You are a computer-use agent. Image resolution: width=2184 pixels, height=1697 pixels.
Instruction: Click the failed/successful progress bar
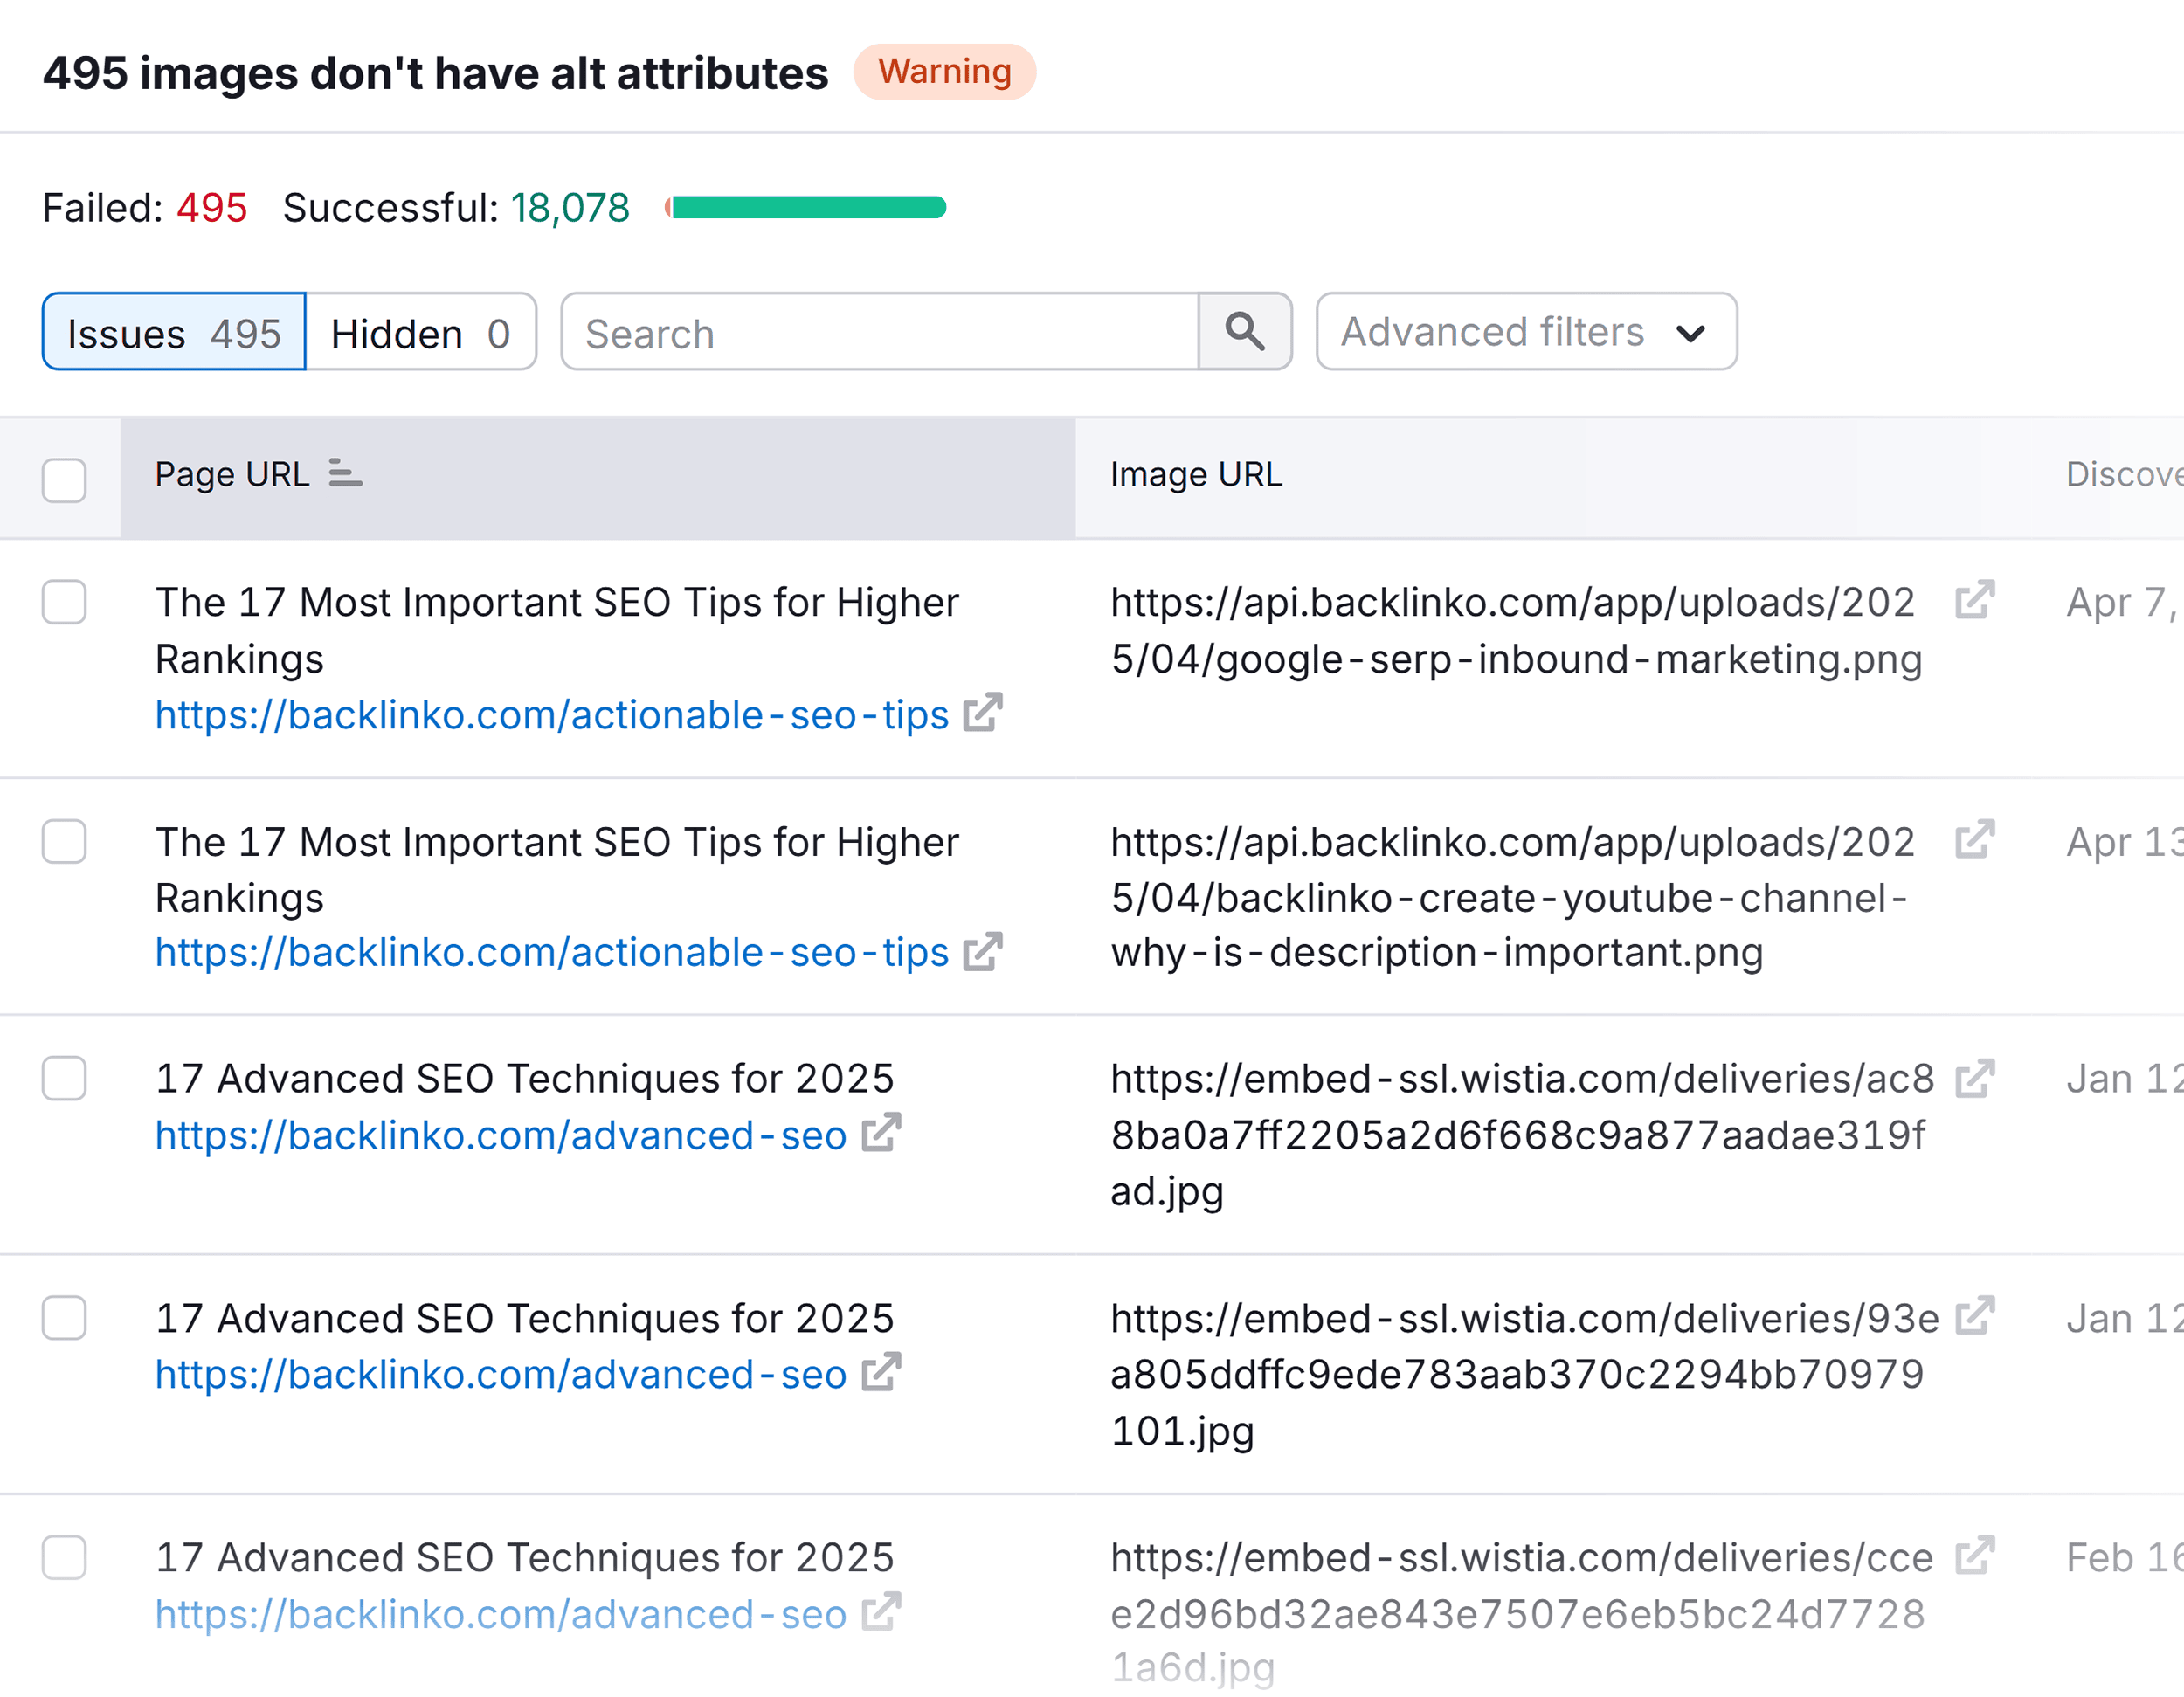805,207
